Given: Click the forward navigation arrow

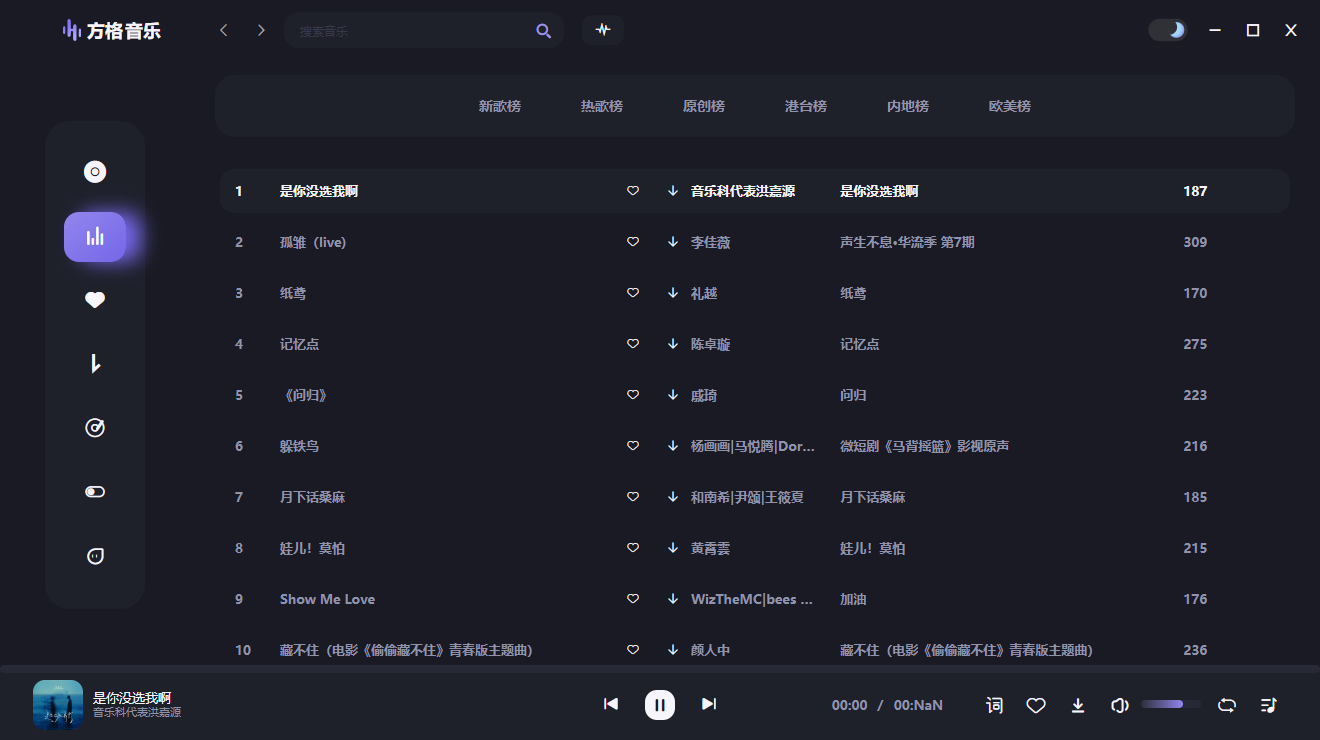Looking at the screenshot, I should pos(260,30).
